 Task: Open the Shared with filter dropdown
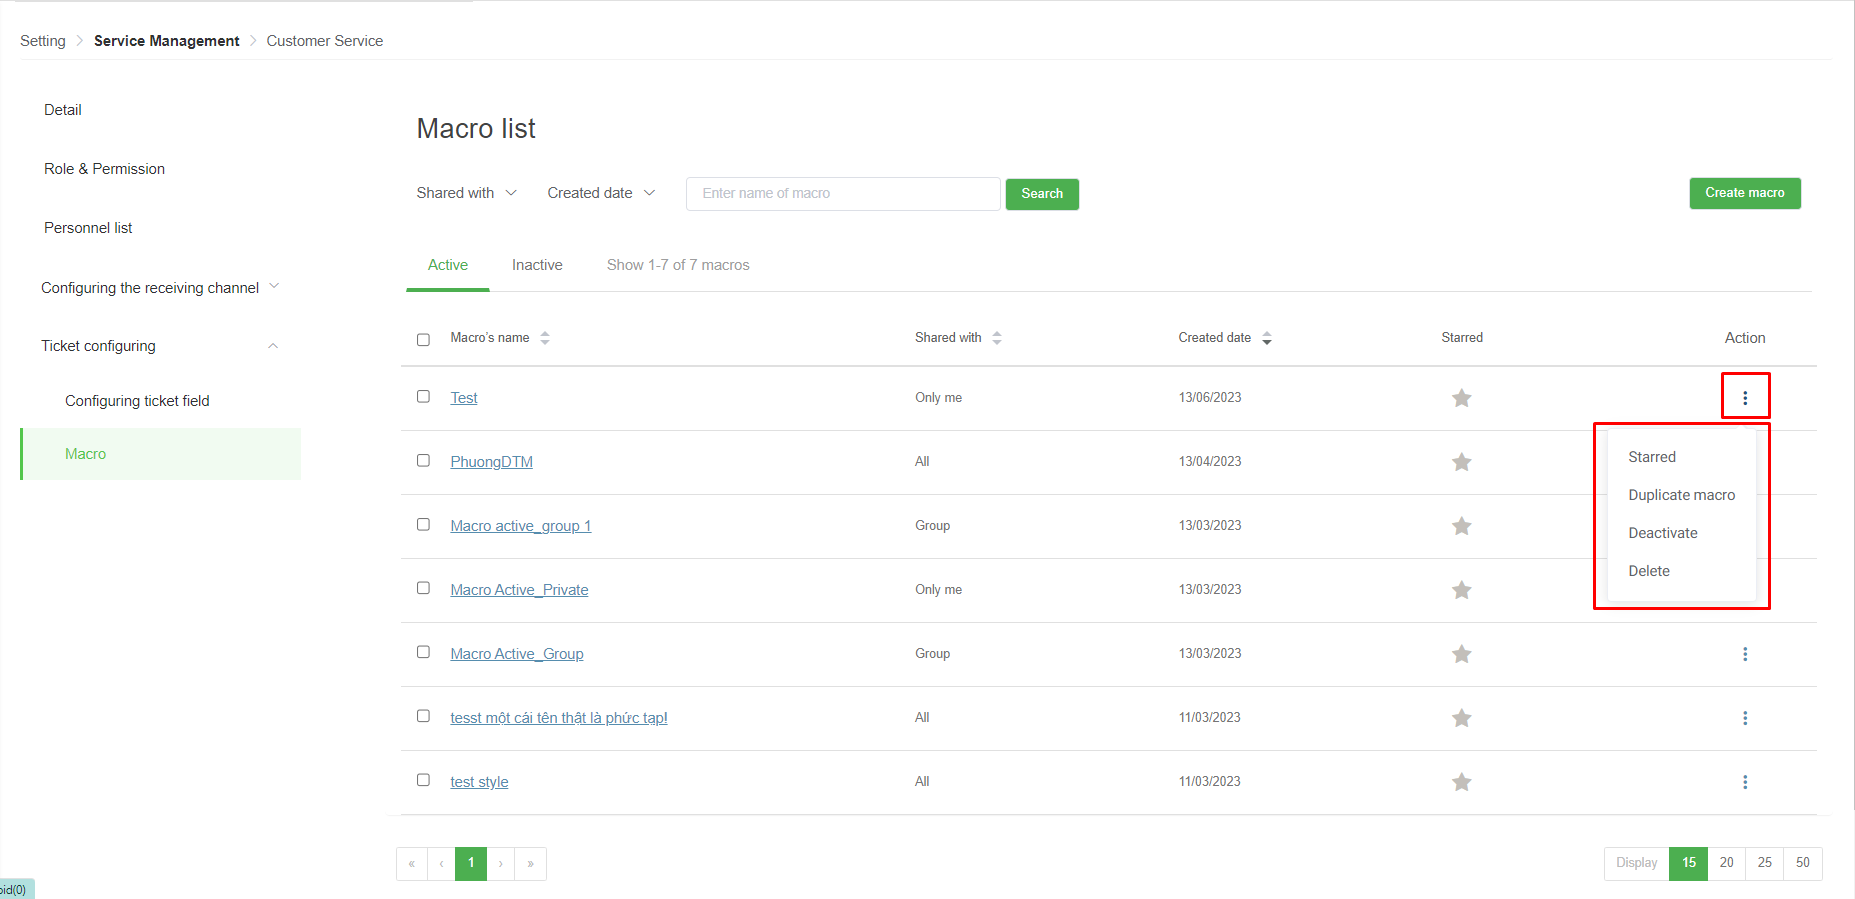coord(467,193)
